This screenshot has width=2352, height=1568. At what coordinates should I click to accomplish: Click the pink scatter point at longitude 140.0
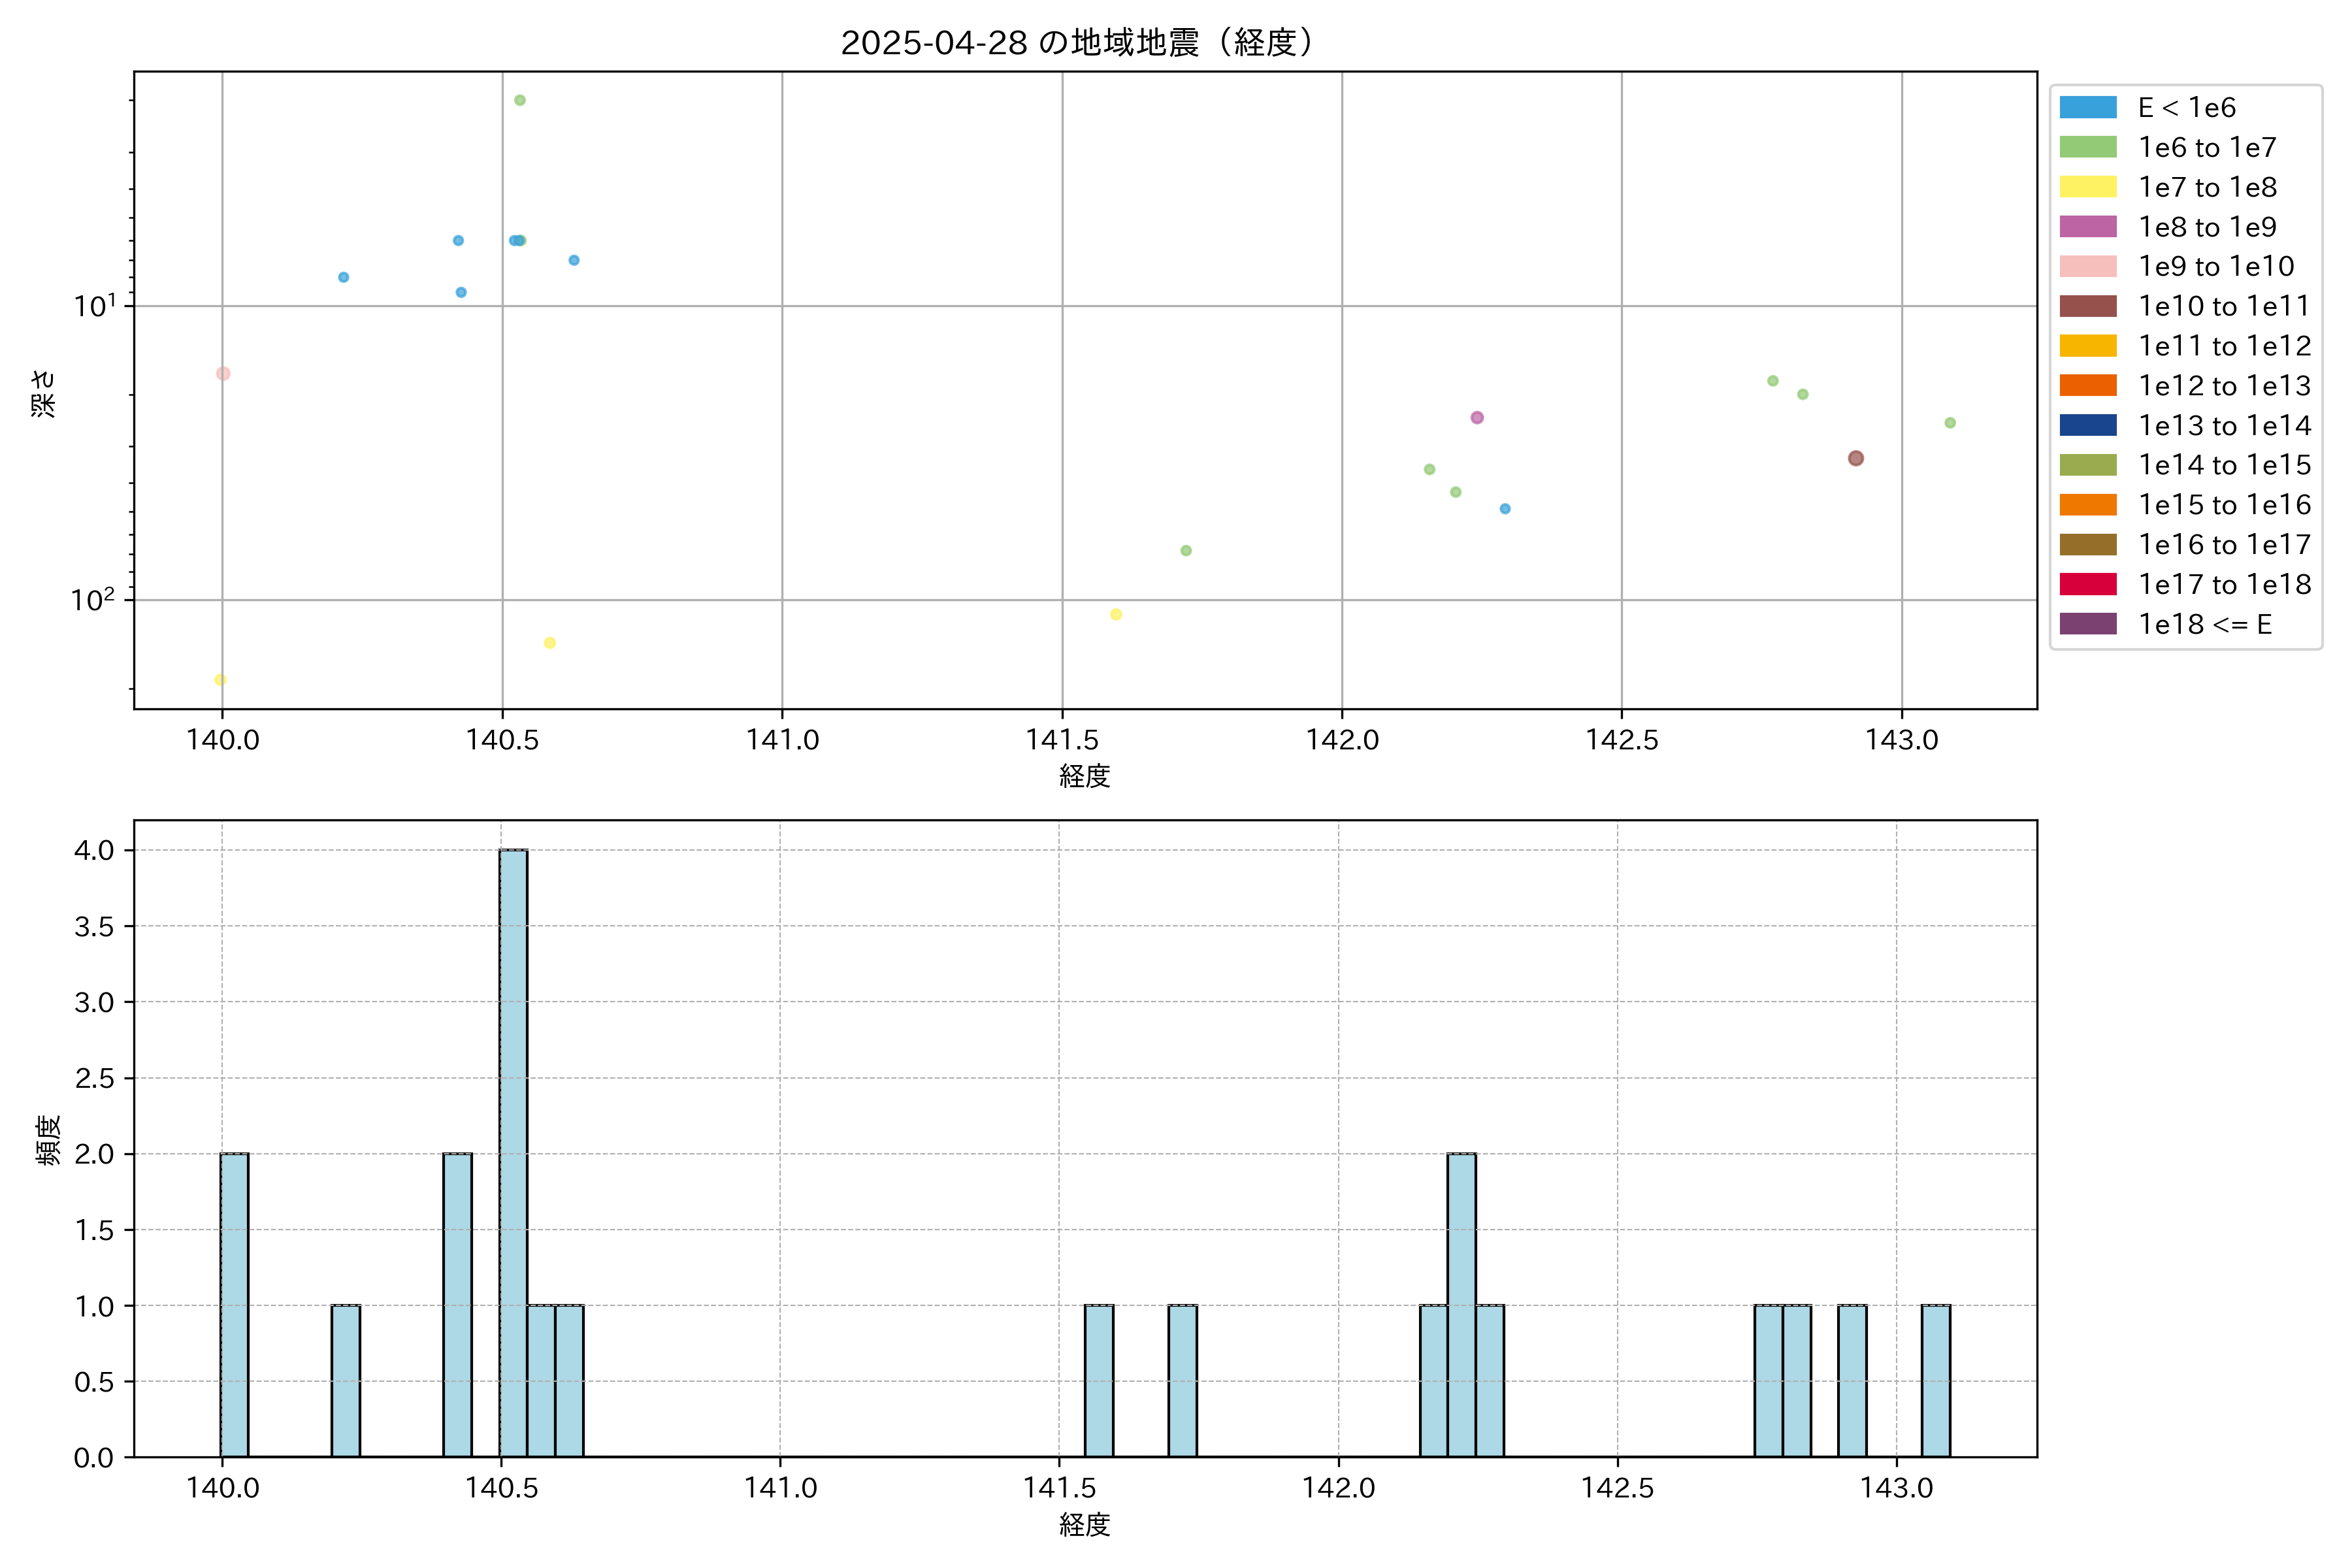(x=223, y=374)
